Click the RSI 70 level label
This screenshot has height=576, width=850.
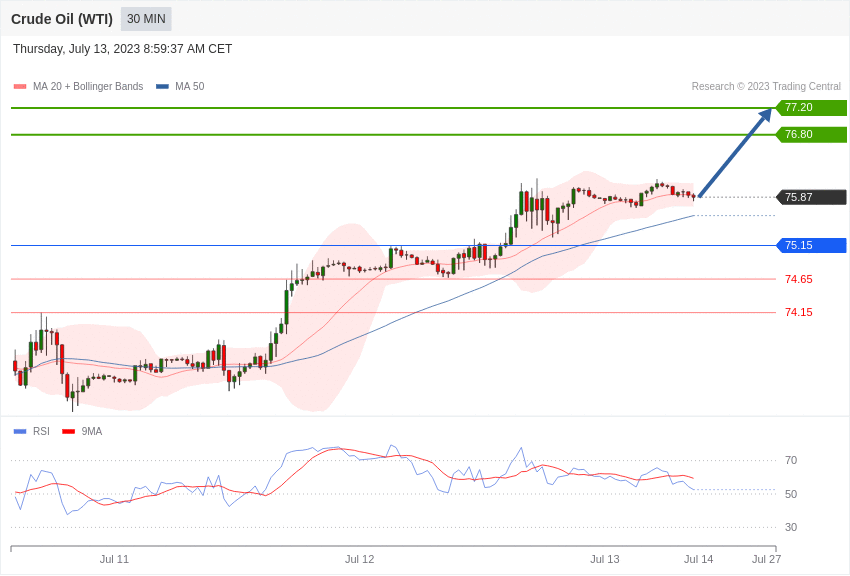(791, 461)
